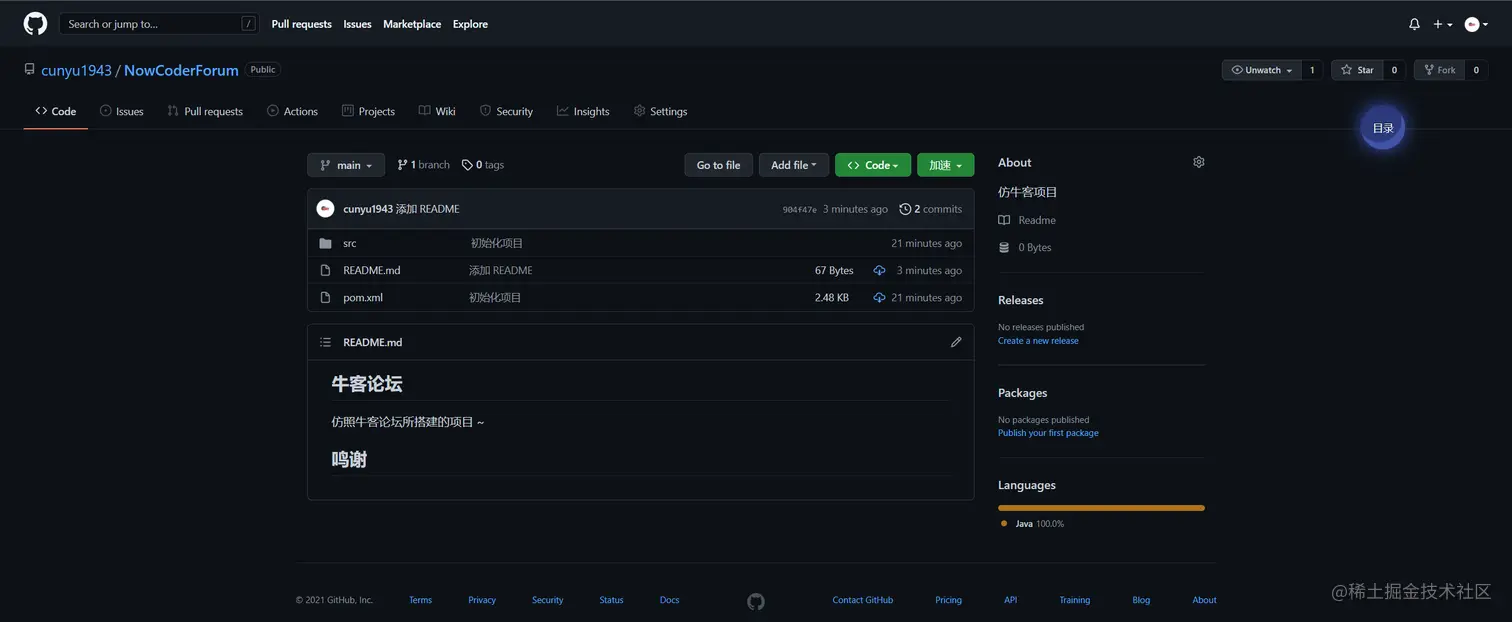Click download icon for pom.xml row
Screen dimensions: 1512x622
(879, 297)
